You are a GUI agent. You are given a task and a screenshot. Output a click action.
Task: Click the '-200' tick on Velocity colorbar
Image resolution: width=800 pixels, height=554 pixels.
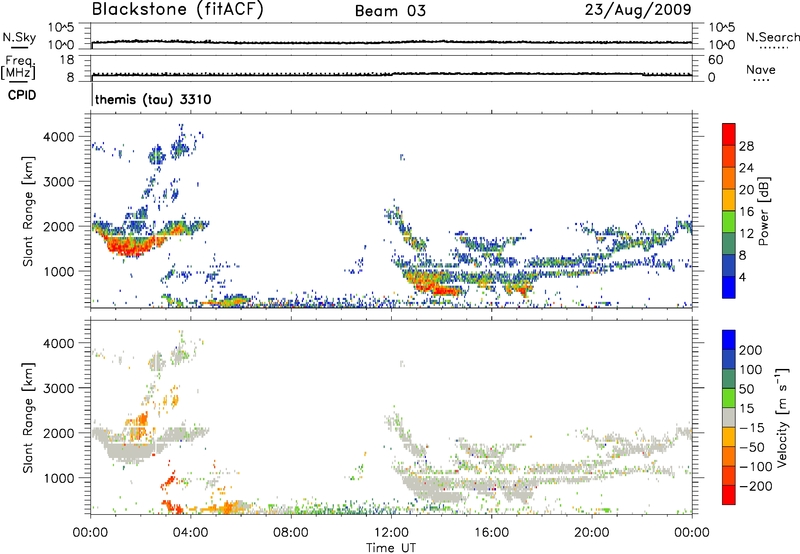point(756,486)
